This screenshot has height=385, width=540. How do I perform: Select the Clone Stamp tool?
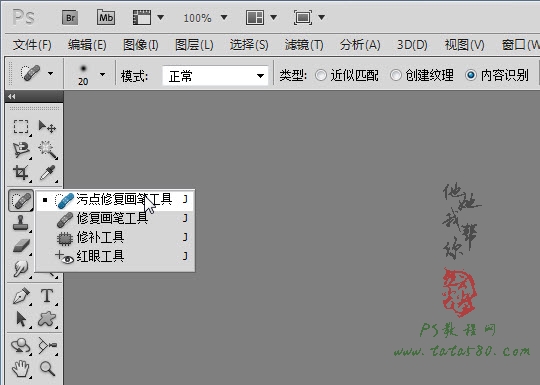[x=20, y=223]
